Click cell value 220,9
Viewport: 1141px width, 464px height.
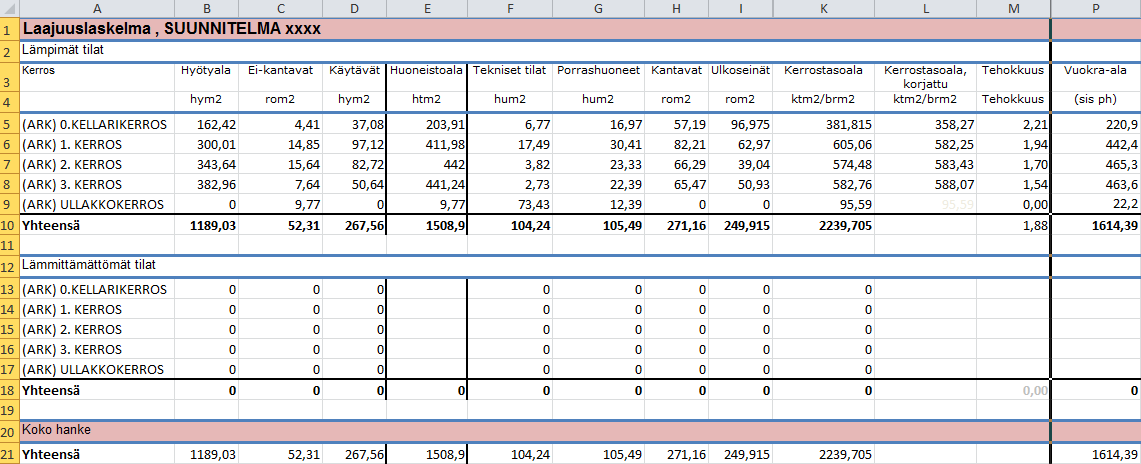tap(1096, 124)
